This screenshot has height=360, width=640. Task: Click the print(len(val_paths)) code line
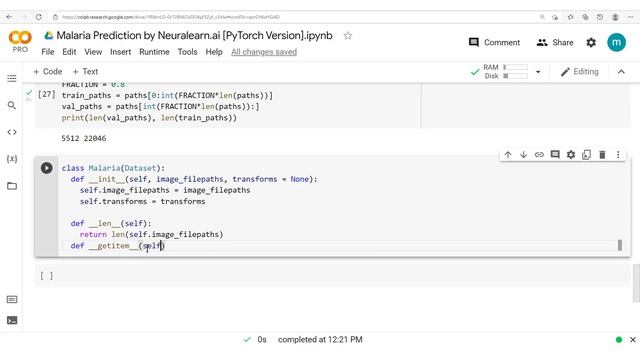click(x=149, y=118)
